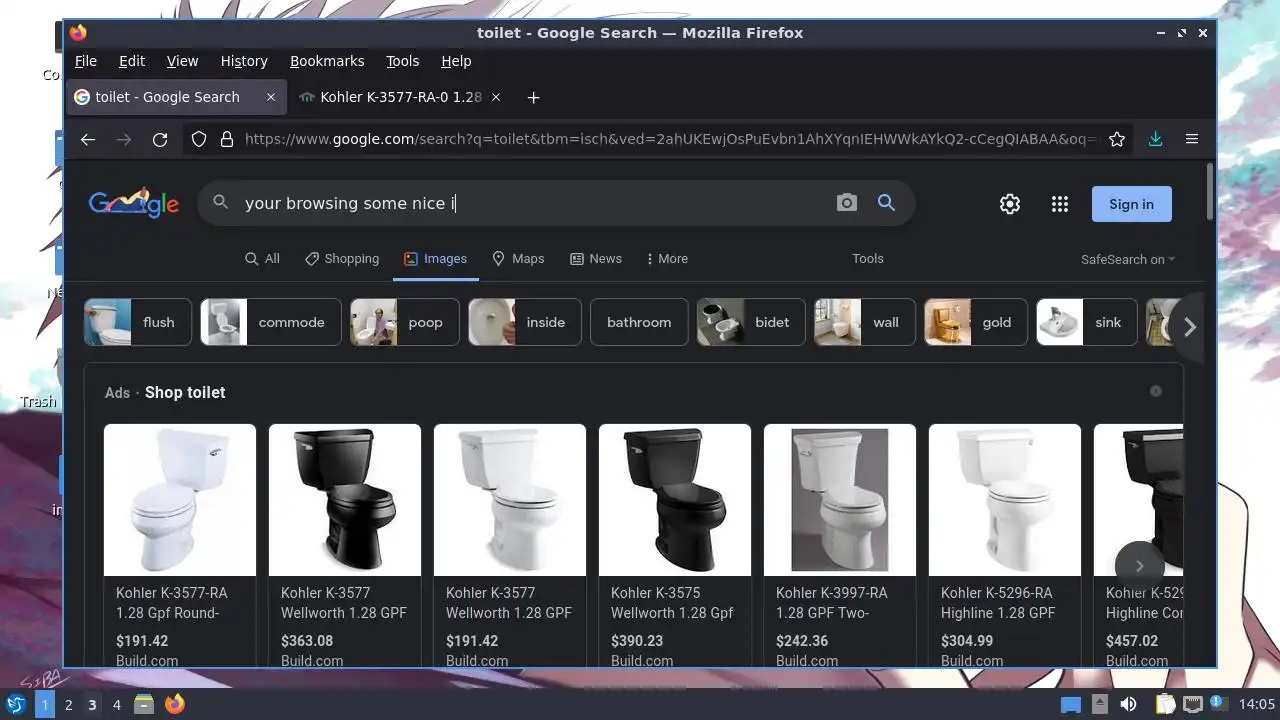Viewport: 1280px width, 720px height.
Task: Reload the current page
Action: point(160,139)
